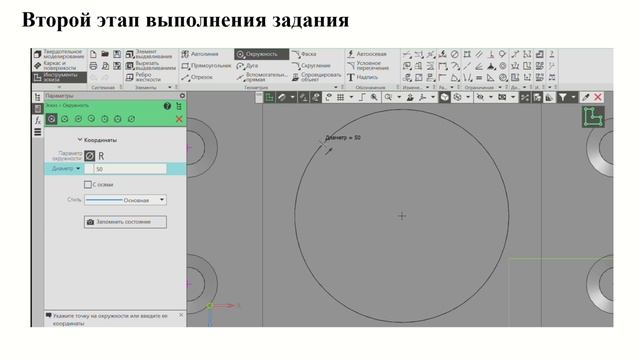
Task: Activate the Отрезок line segment tool
Action: tap(198, 77)
